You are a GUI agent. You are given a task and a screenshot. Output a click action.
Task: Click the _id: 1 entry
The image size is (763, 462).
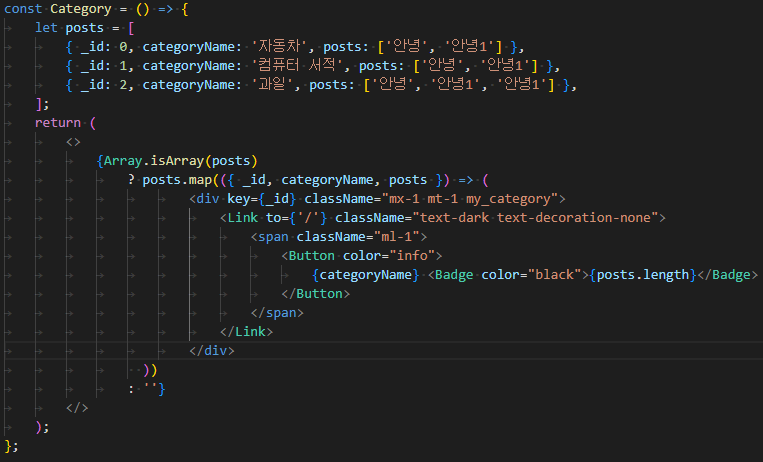pyautogui.click(x=104, y=66)
